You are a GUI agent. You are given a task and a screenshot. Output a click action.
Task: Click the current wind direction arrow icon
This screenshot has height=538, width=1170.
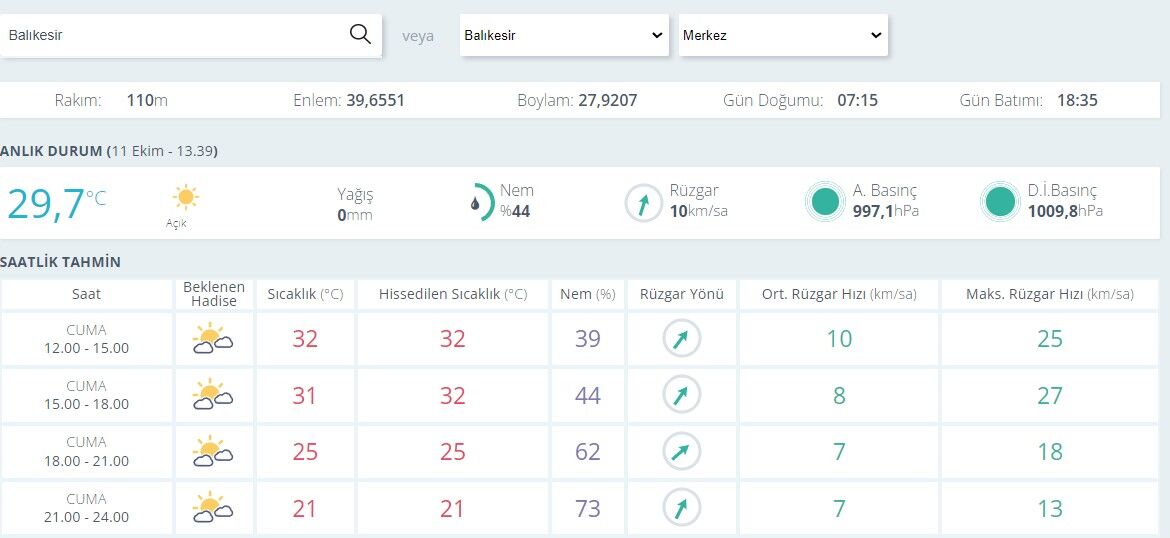coord(643,202)
